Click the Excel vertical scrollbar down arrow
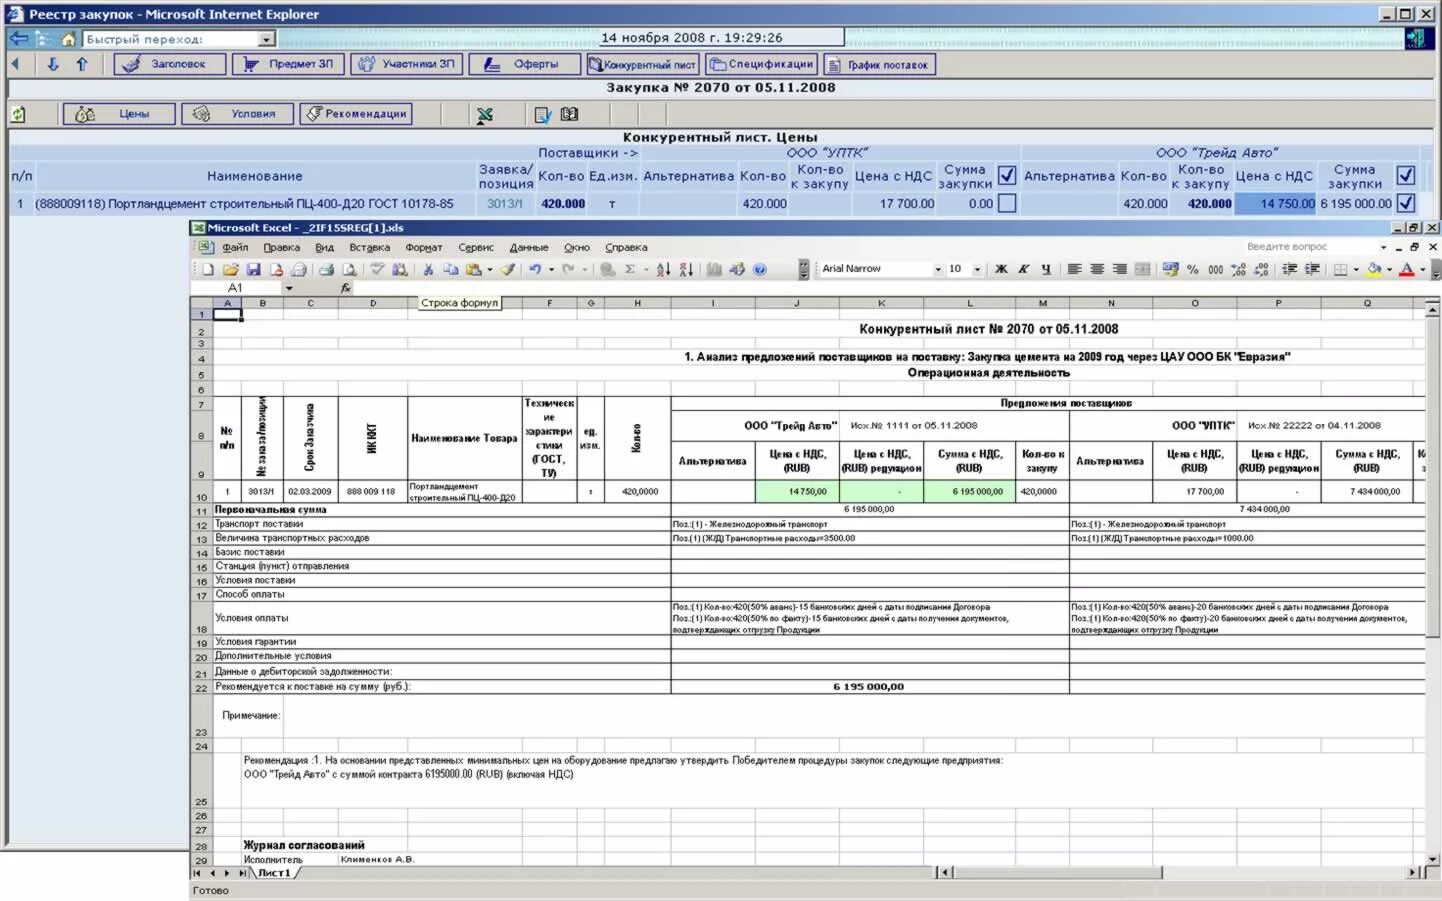 (x=1433, y=859)
